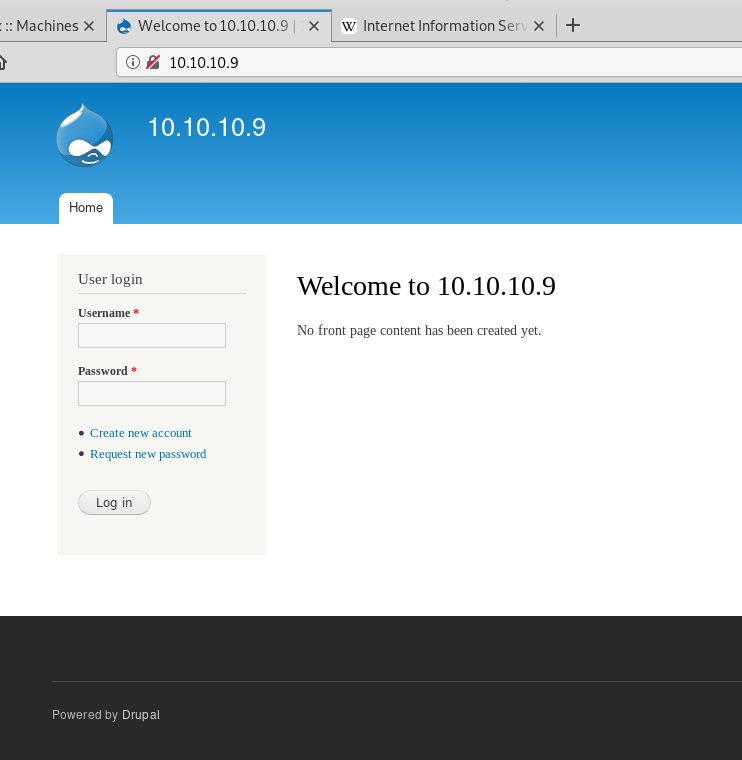Close the Welcome to 10.10.10.9 tab
This screenshot has width=742, height=760.
[314, 26]
